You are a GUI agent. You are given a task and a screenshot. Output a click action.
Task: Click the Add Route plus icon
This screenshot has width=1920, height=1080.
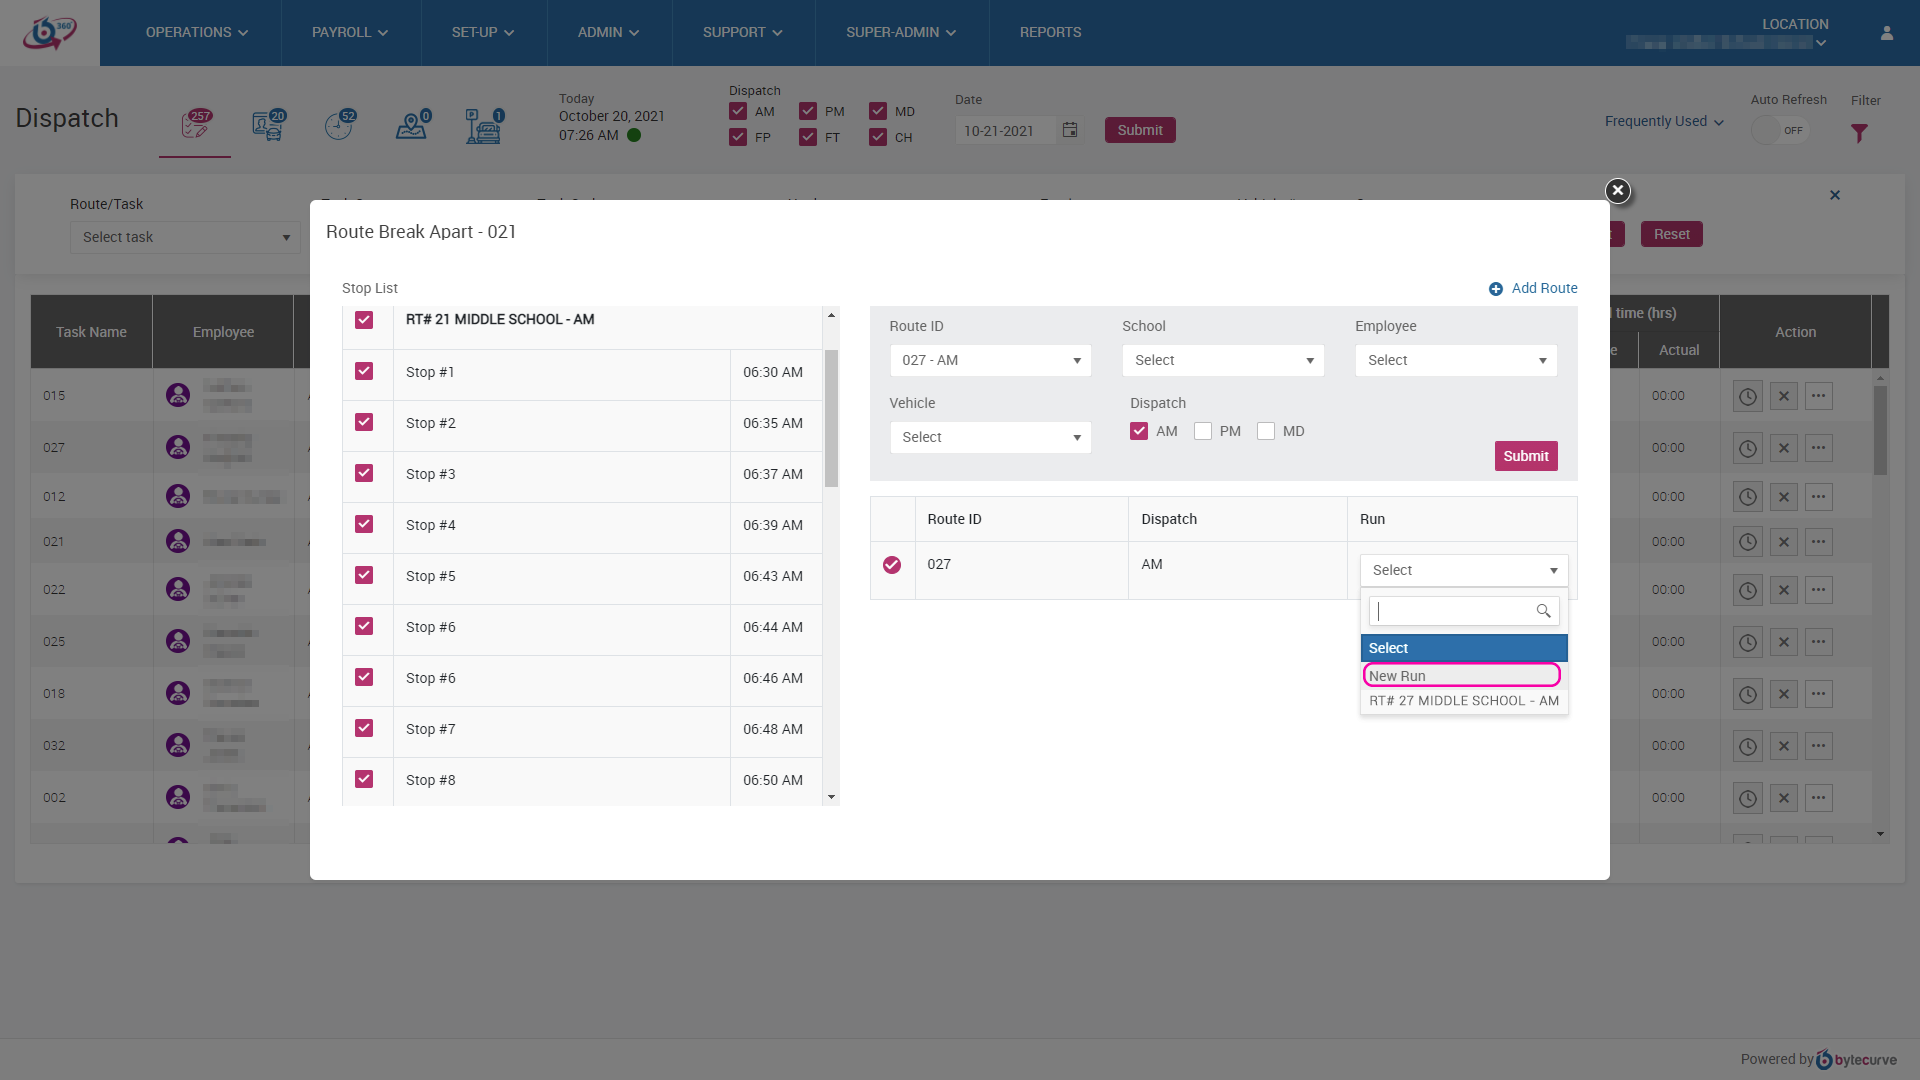(x=1496, y=289)
